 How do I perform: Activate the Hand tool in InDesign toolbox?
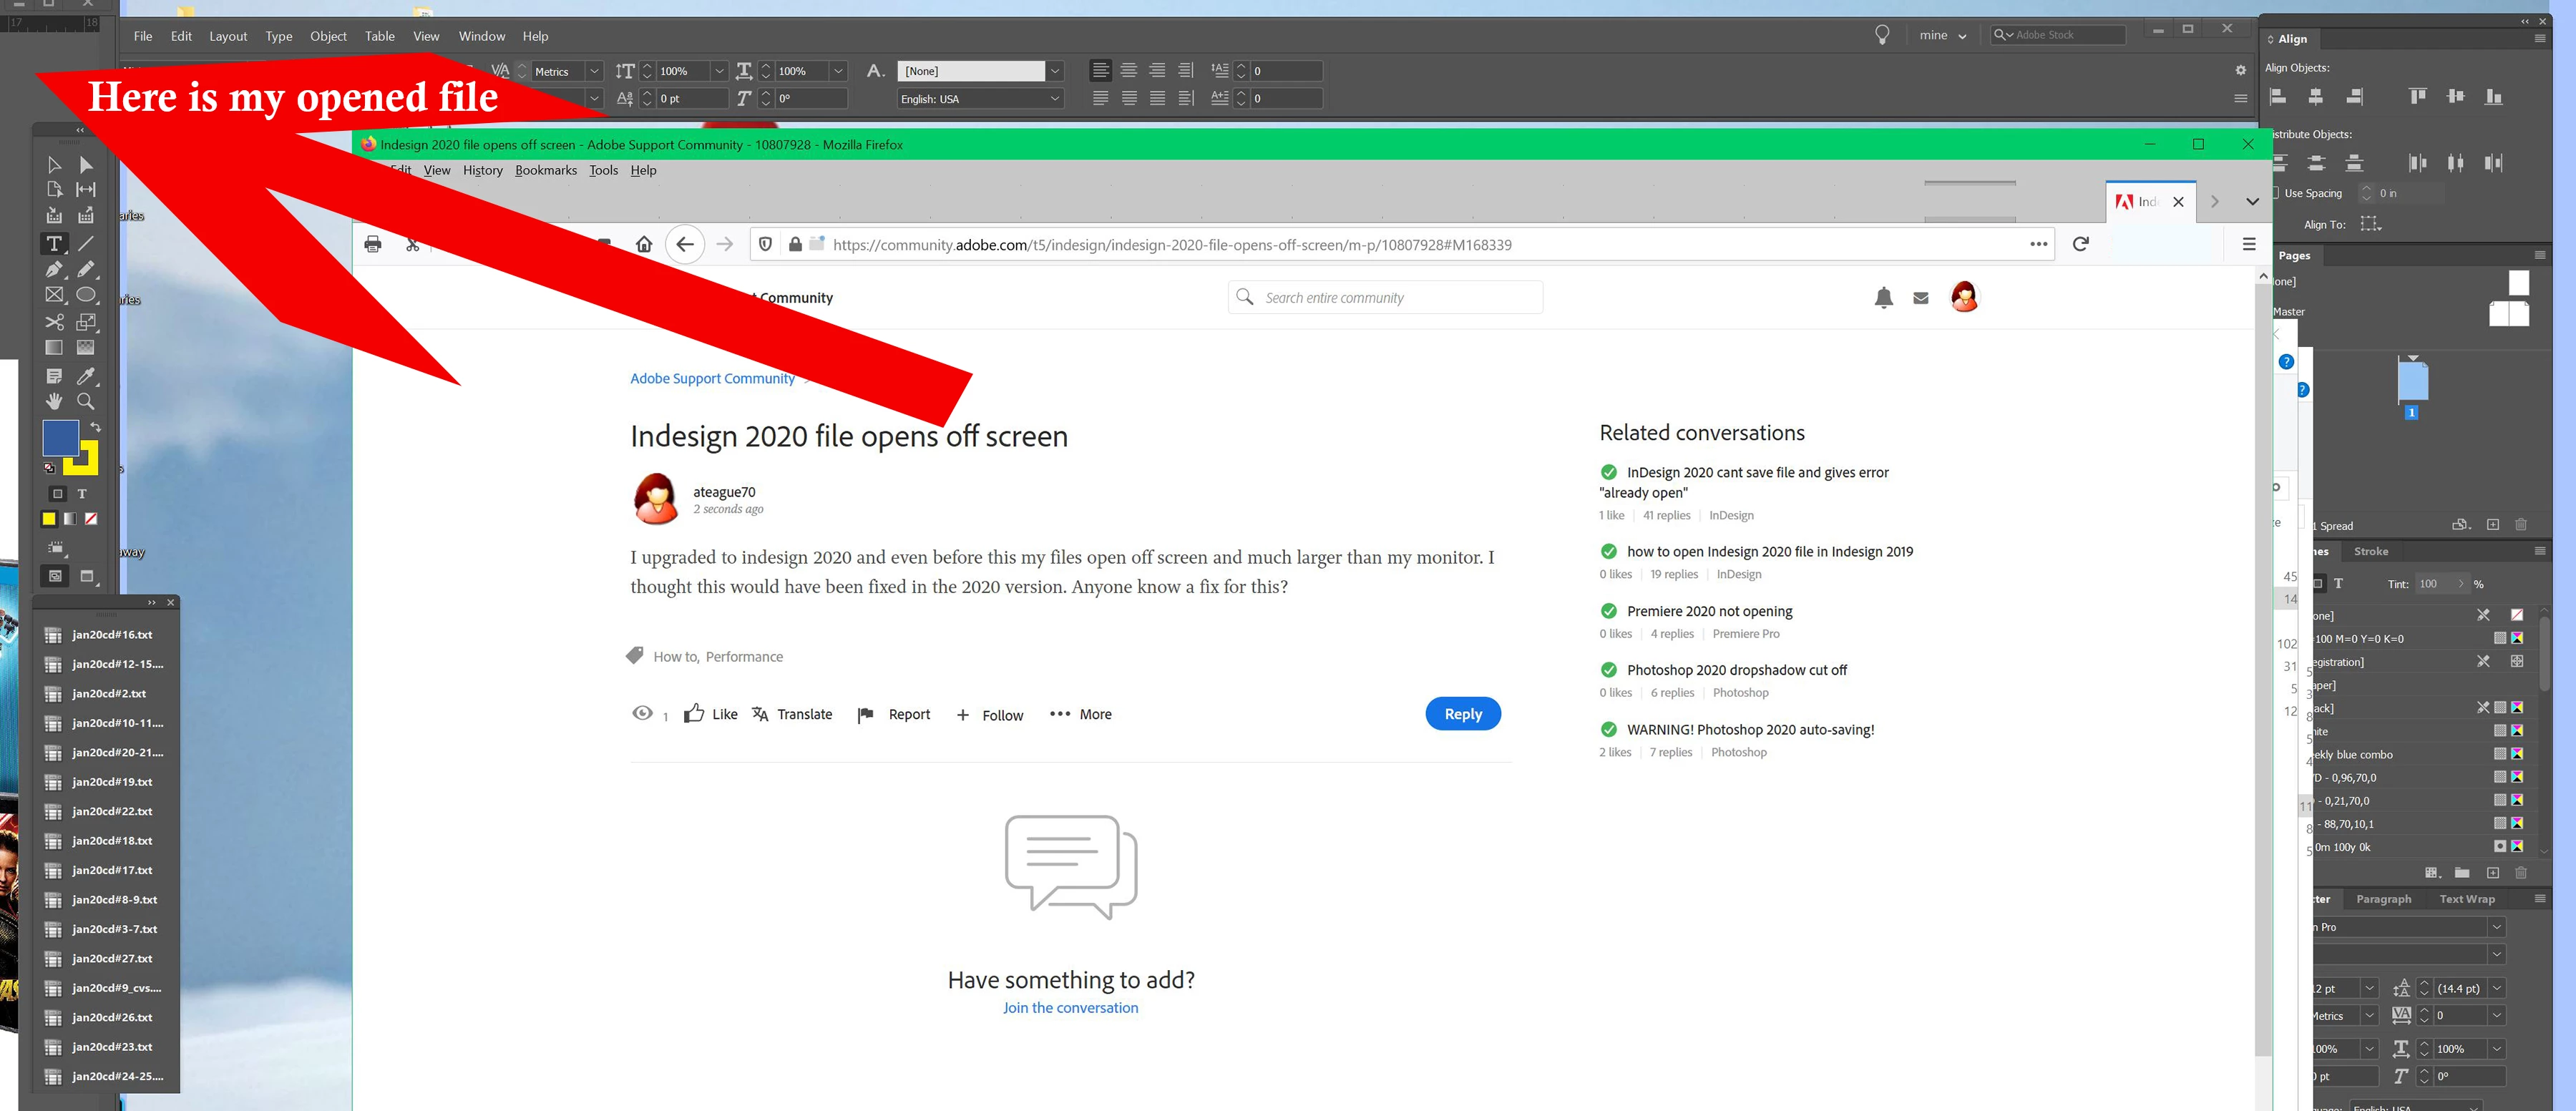[54, 401]
